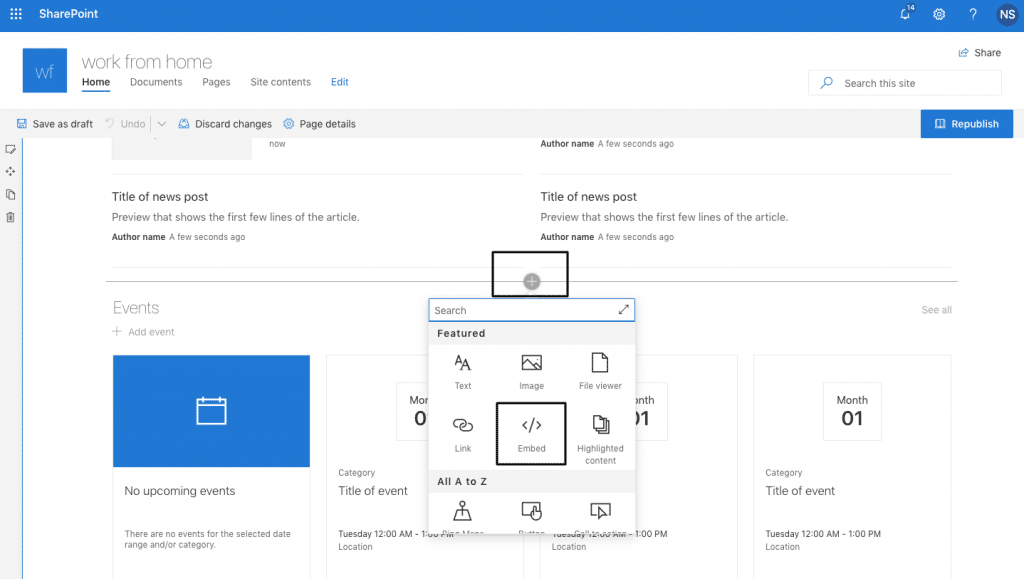Delete the web part via trash icon
Image resolution: width=1024 pixels, height=579 pixels.
(x=12, y=217)
